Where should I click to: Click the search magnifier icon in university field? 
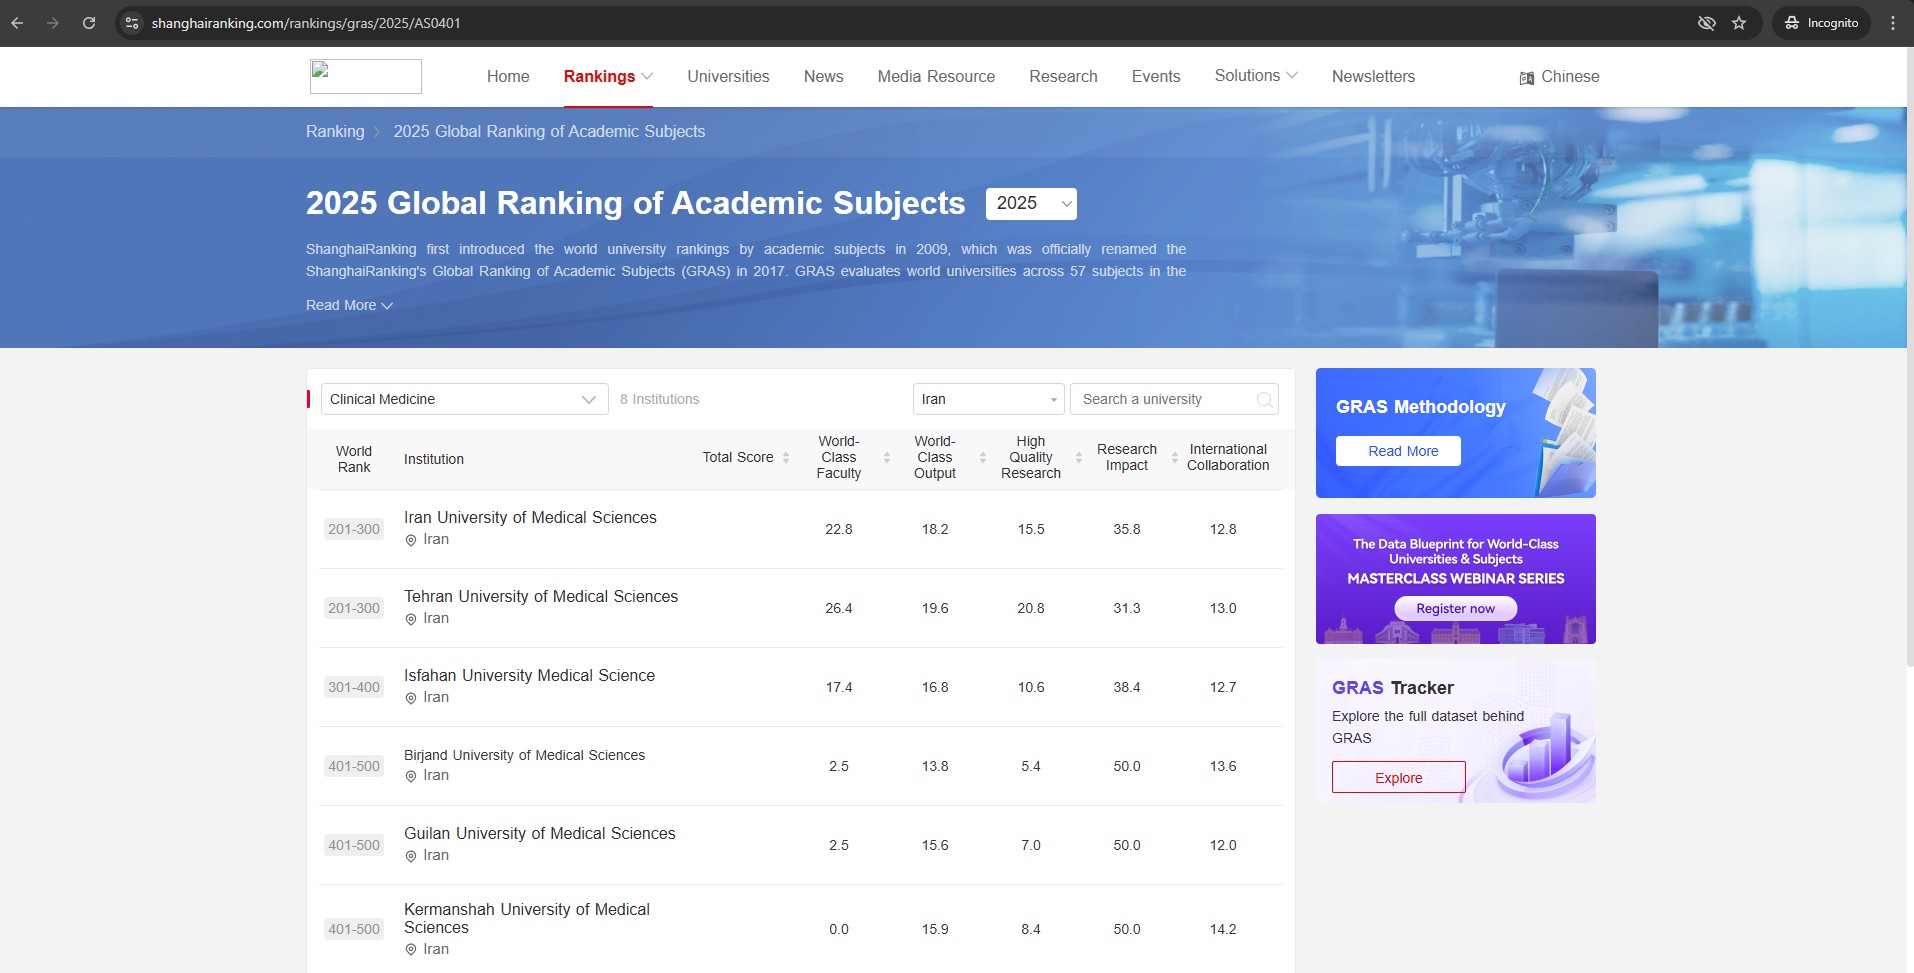tap(1264, 400)
